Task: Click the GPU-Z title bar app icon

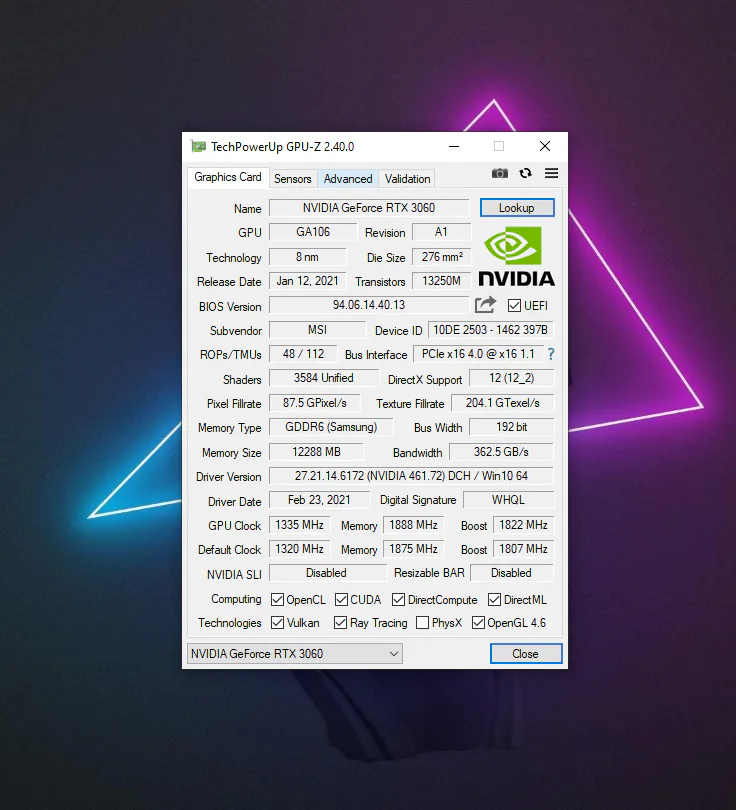Action: click(x=198, y=147)
